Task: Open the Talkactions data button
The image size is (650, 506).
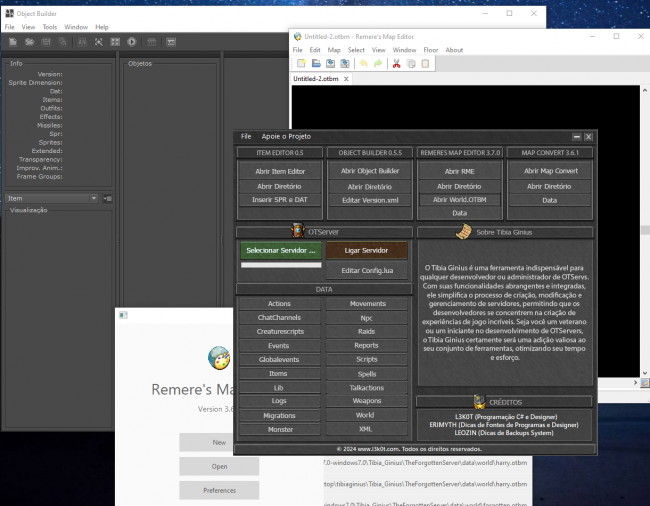Action: point(367,388)
